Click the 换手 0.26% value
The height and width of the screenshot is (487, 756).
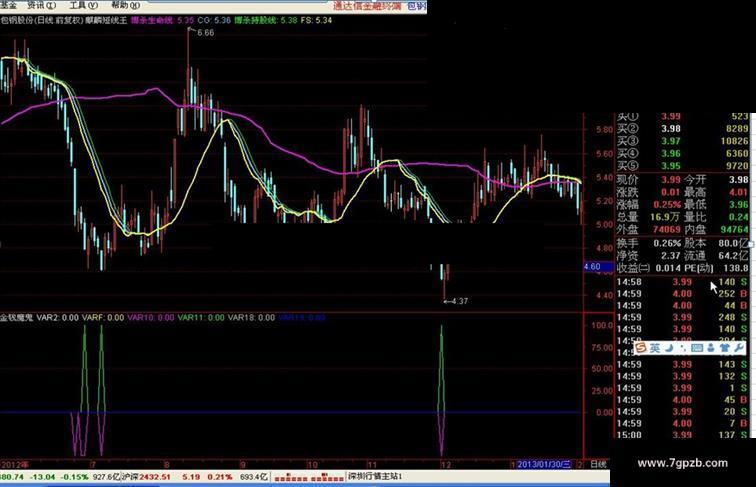pos(667,244)
